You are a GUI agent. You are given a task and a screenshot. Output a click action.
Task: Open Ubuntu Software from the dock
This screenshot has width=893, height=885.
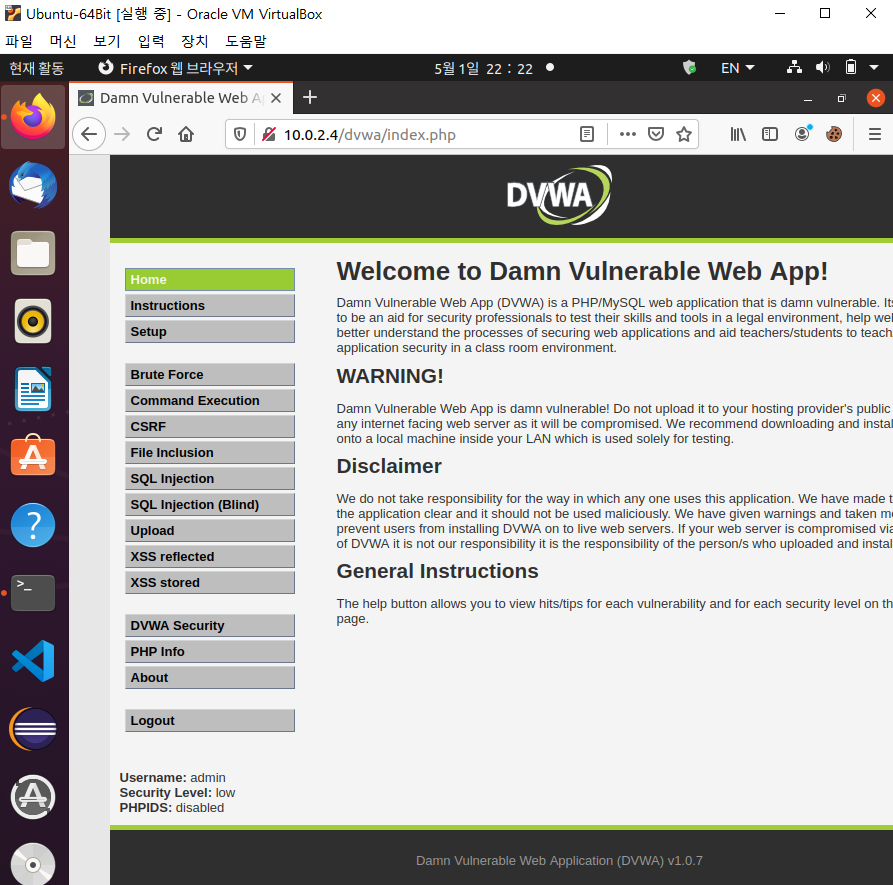click(x=33, y=456)
